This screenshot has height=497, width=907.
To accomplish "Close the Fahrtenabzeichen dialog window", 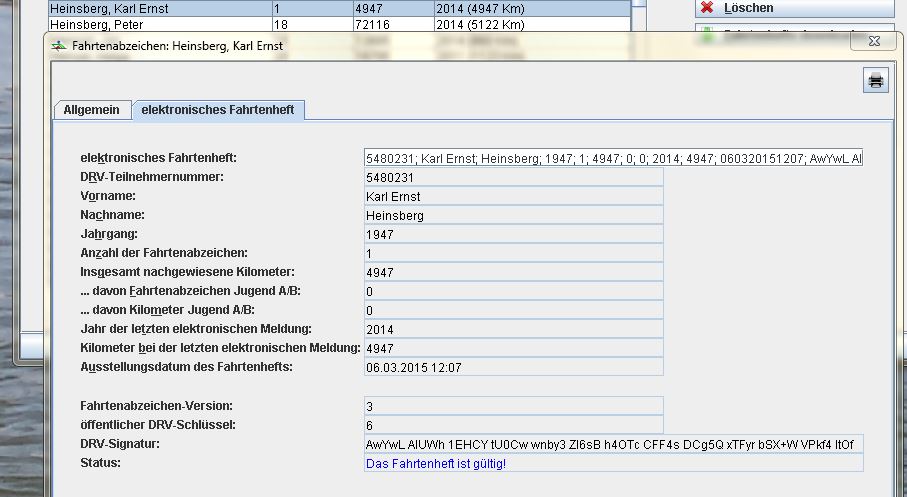I will [x=875, y=42].
